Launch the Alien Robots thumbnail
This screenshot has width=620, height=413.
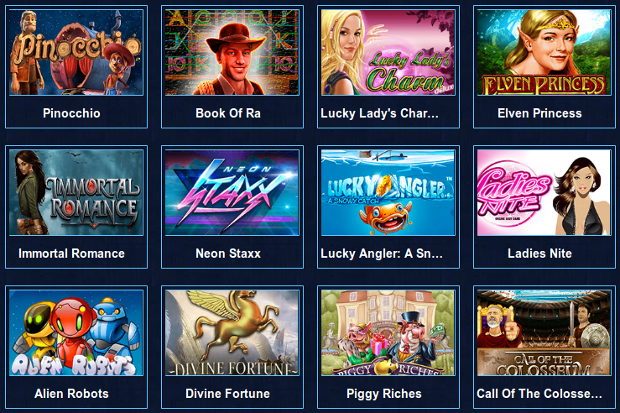click(76, 333)
